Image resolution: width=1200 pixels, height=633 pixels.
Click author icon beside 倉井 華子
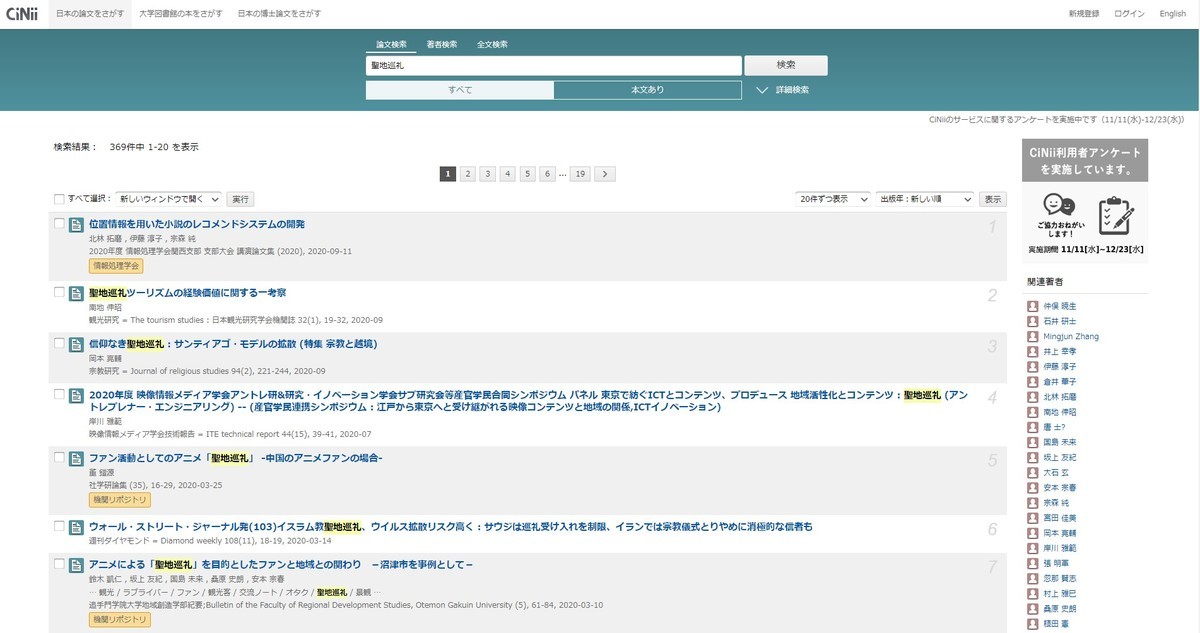(1033, 382)
